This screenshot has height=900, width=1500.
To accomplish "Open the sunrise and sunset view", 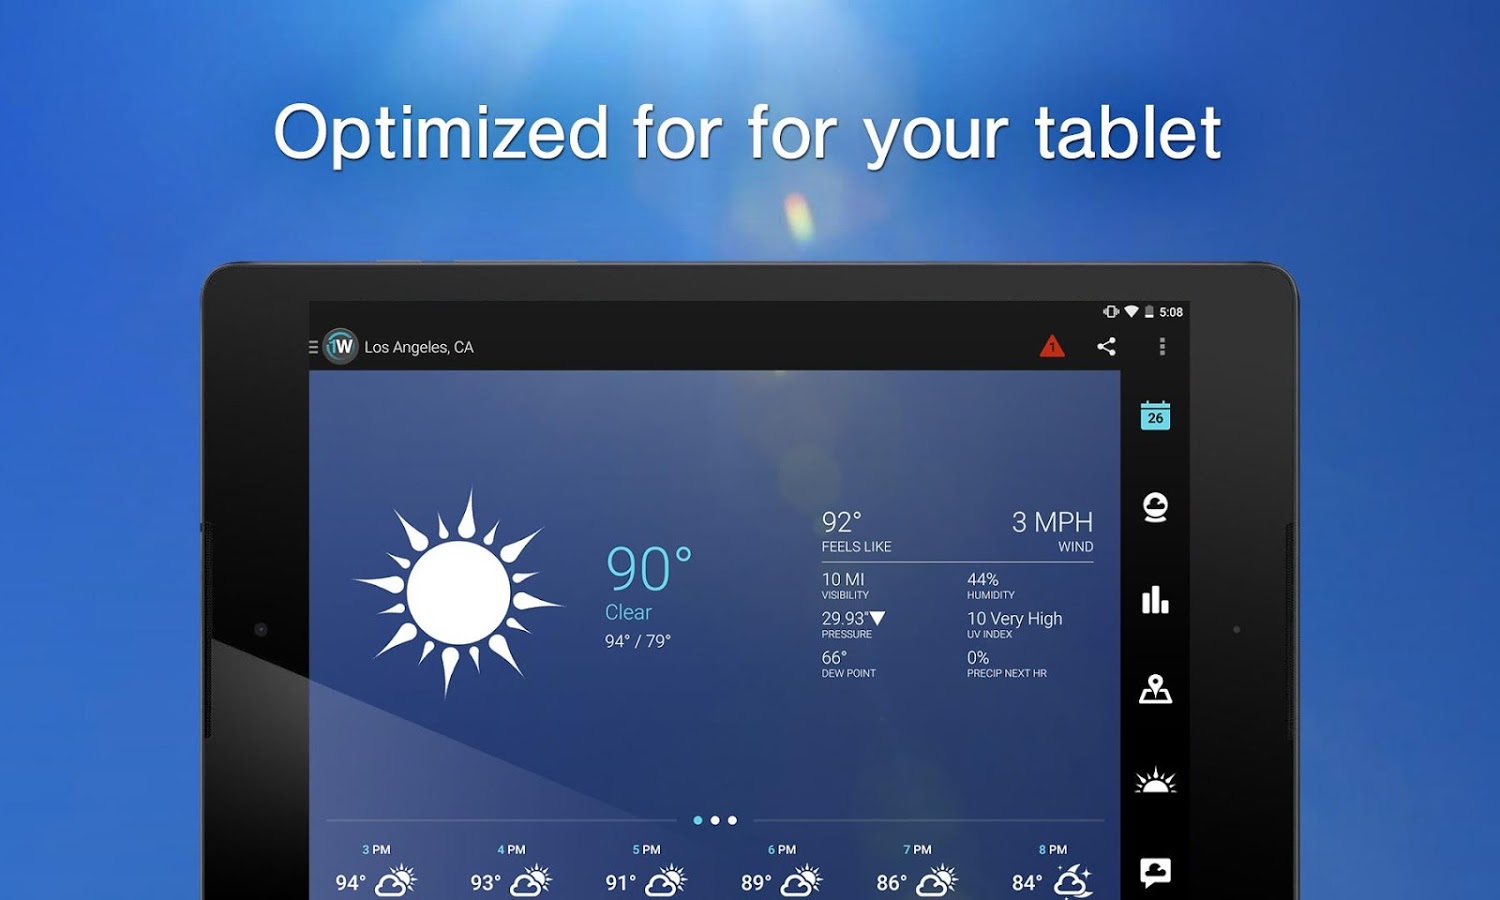I will coord(1155,780).
